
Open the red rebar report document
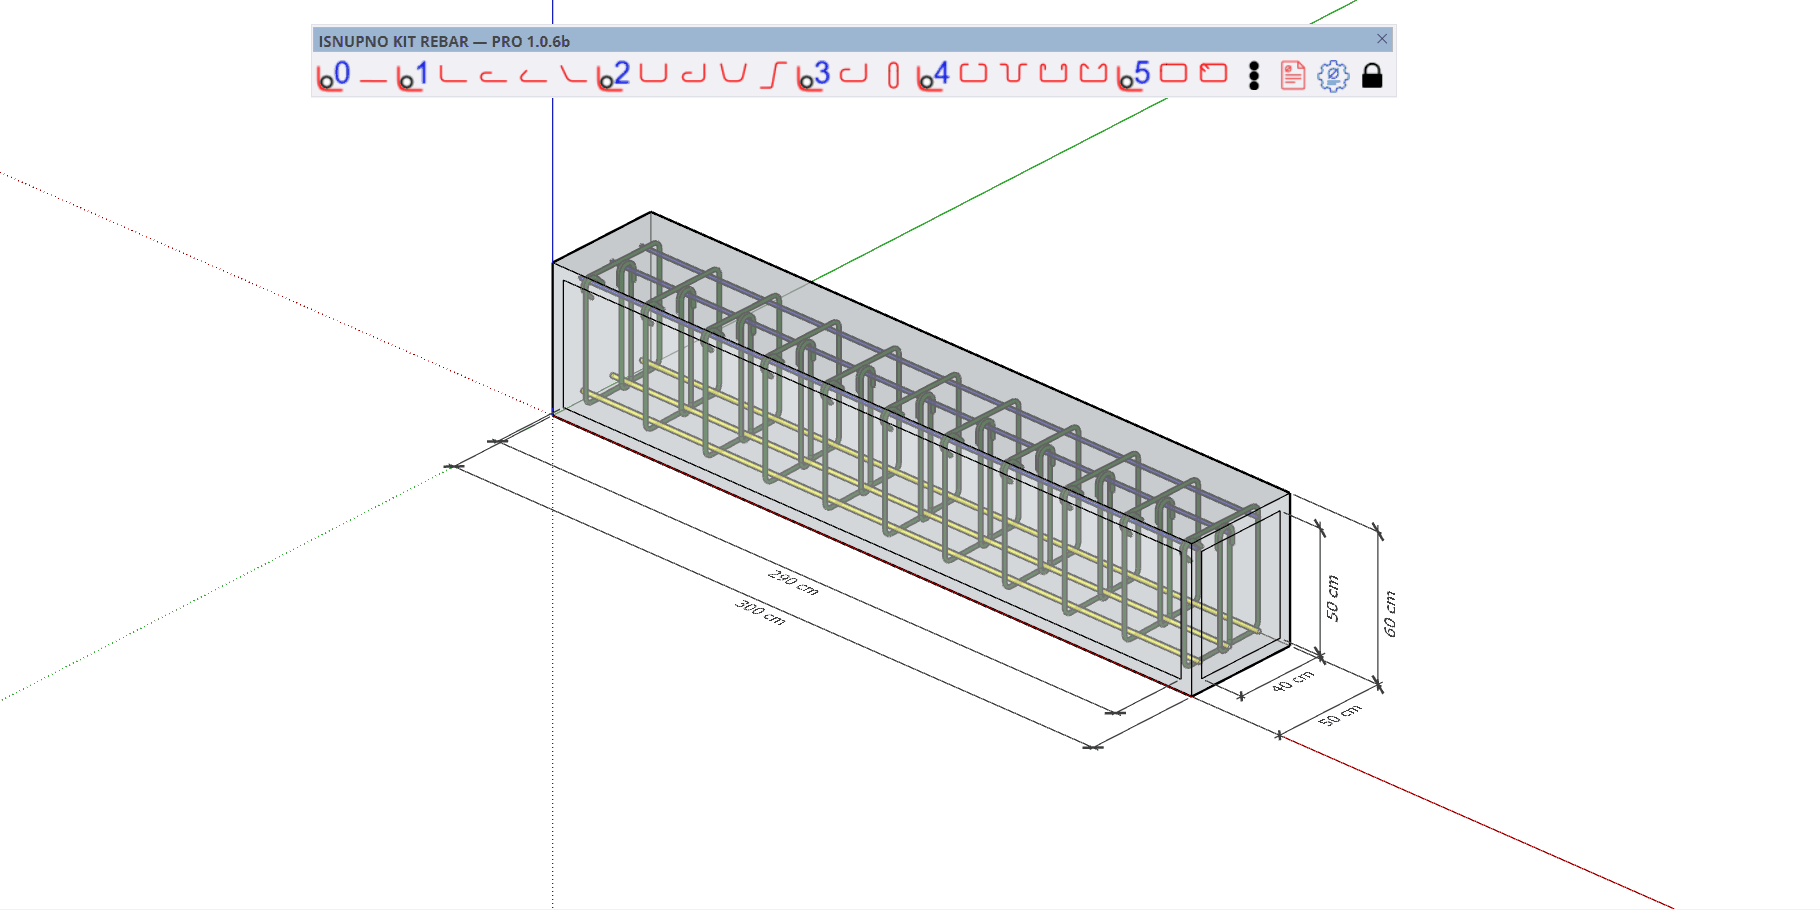[1293, 76]
